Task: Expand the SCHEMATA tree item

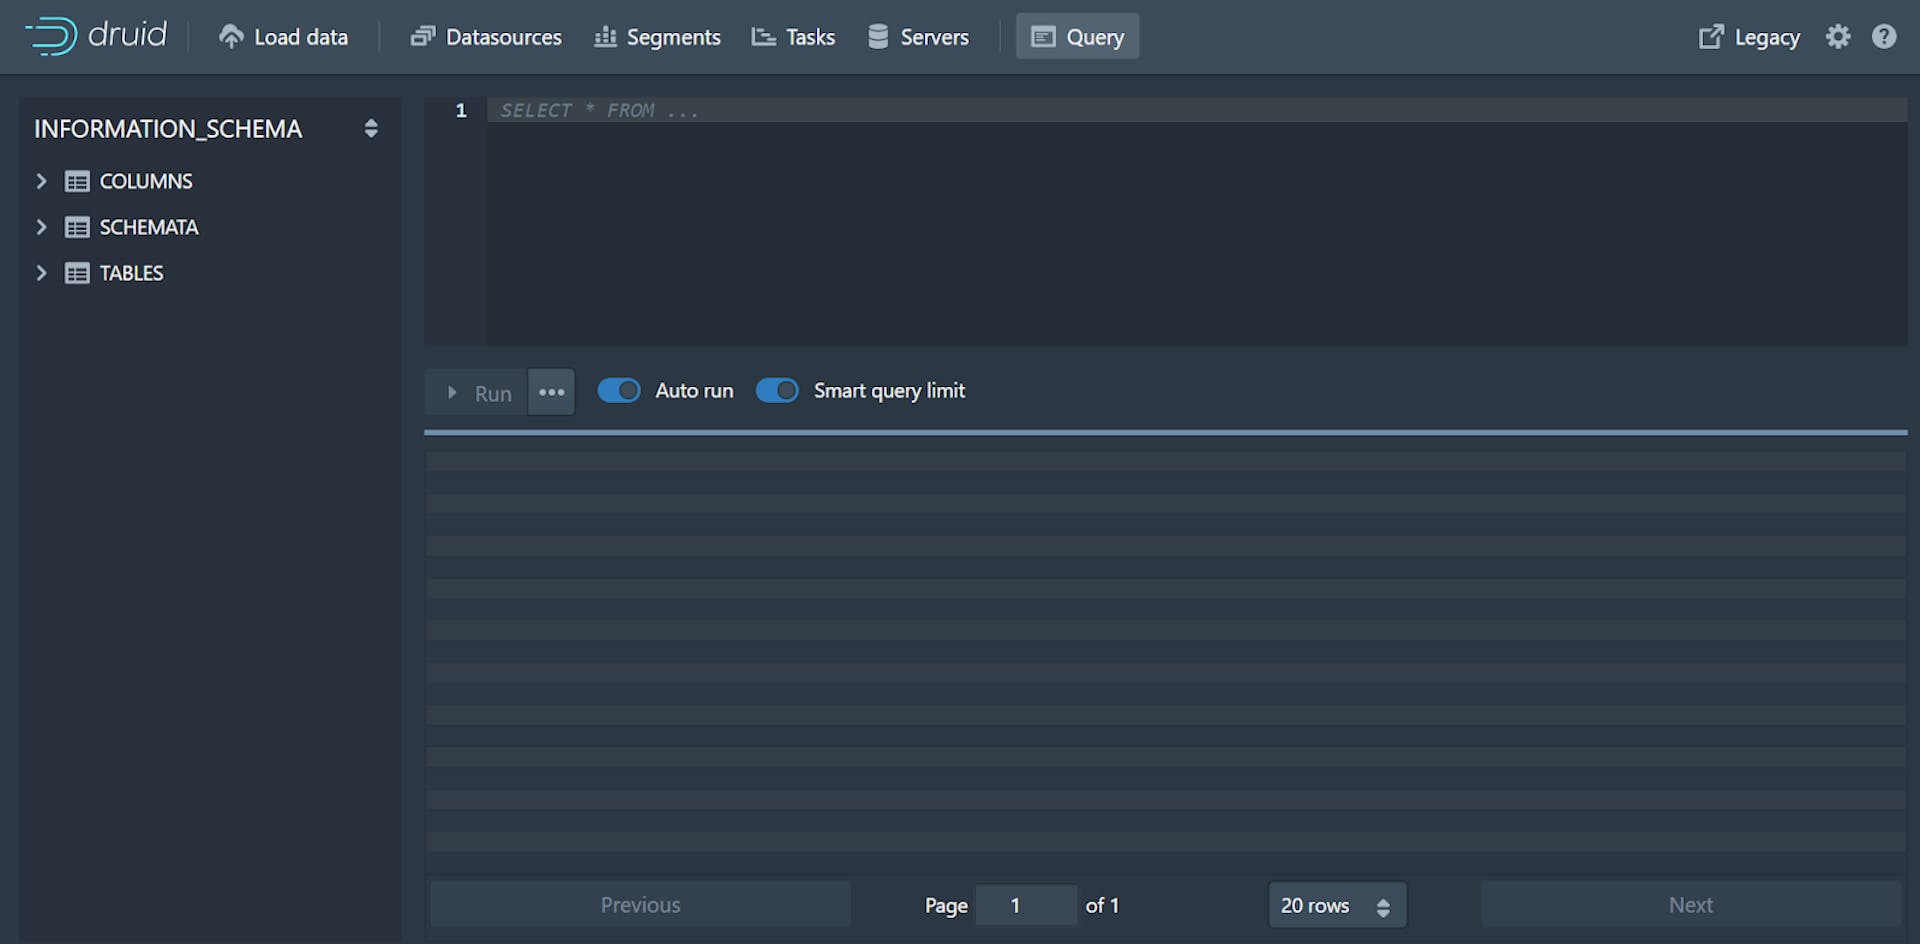Action: 41,227
